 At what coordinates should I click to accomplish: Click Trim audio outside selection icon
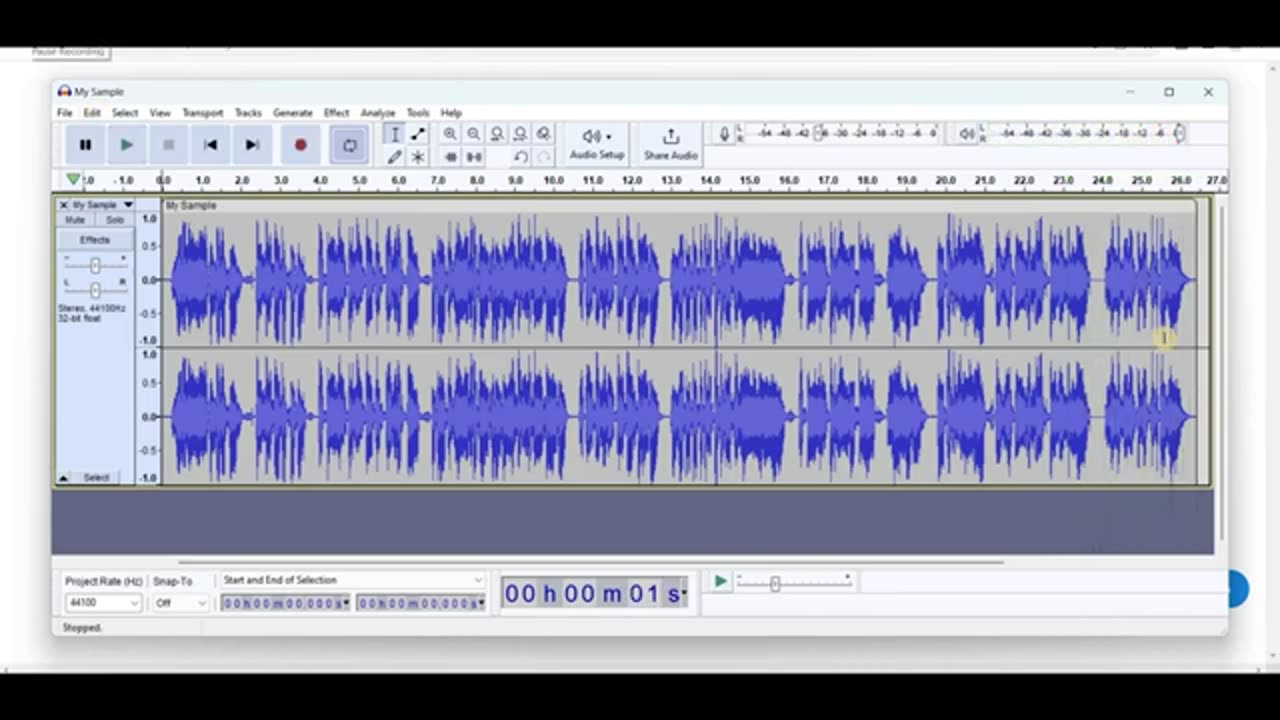[450, 157]
